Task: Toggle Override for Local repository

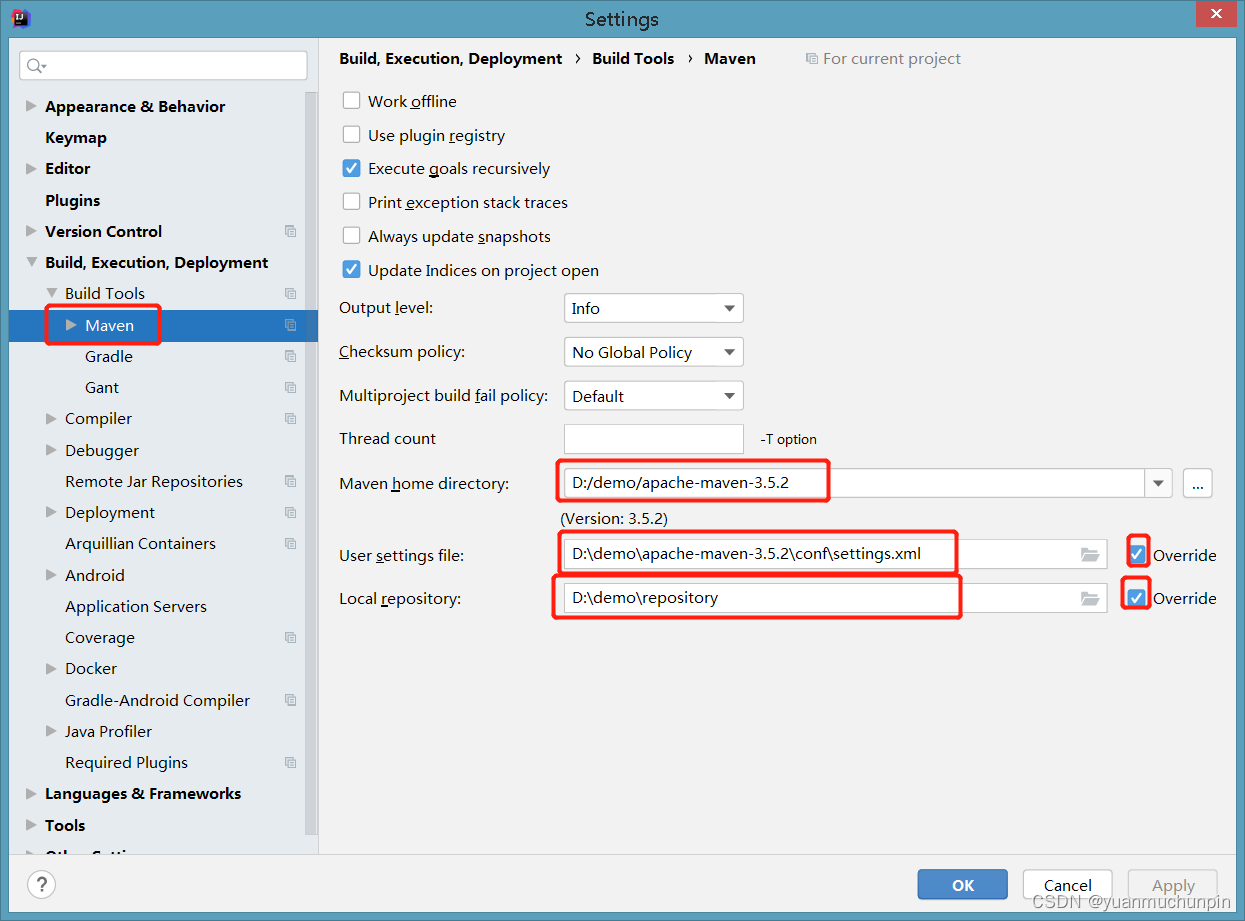Action: (x=1136, y=598)
